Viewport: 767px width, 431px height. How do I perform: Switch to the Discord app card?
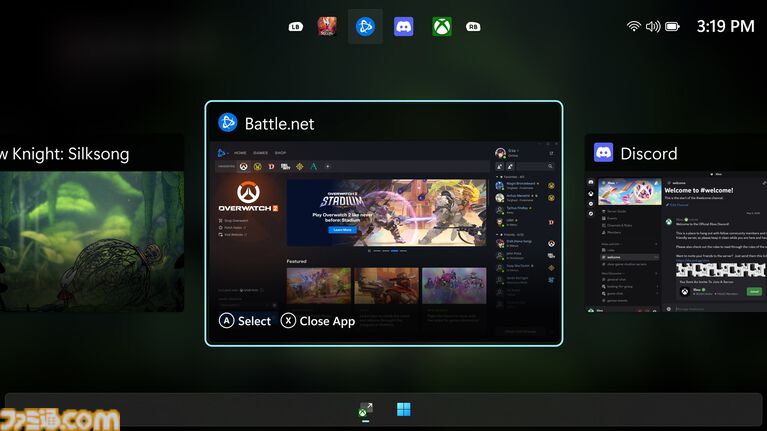pos(676,223)
